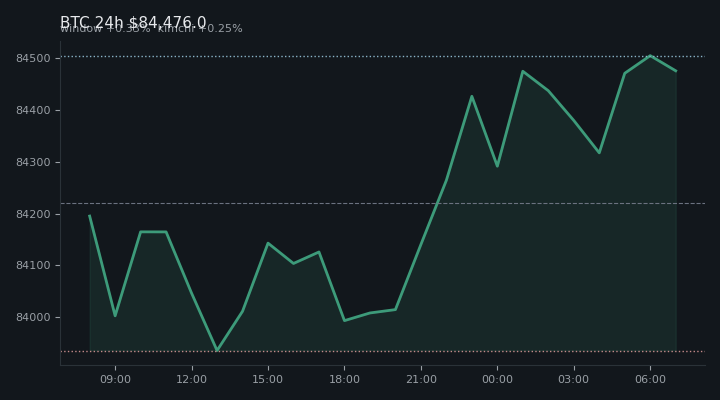Click the 12:00 time axis label
The height and width of the screenshot is (400, 720).
click(x=191, y=379)
